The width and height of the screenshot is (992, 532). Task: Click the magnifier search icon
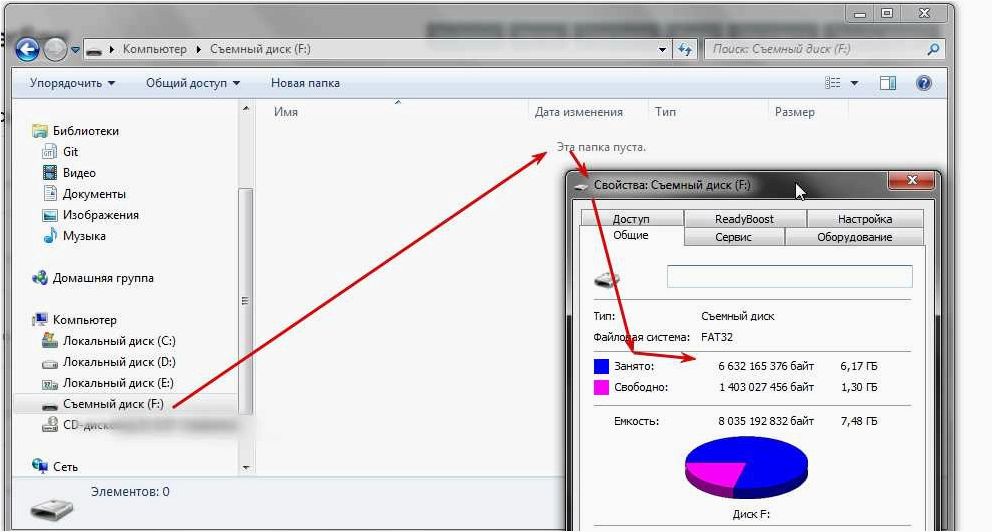tap(933, 49)
